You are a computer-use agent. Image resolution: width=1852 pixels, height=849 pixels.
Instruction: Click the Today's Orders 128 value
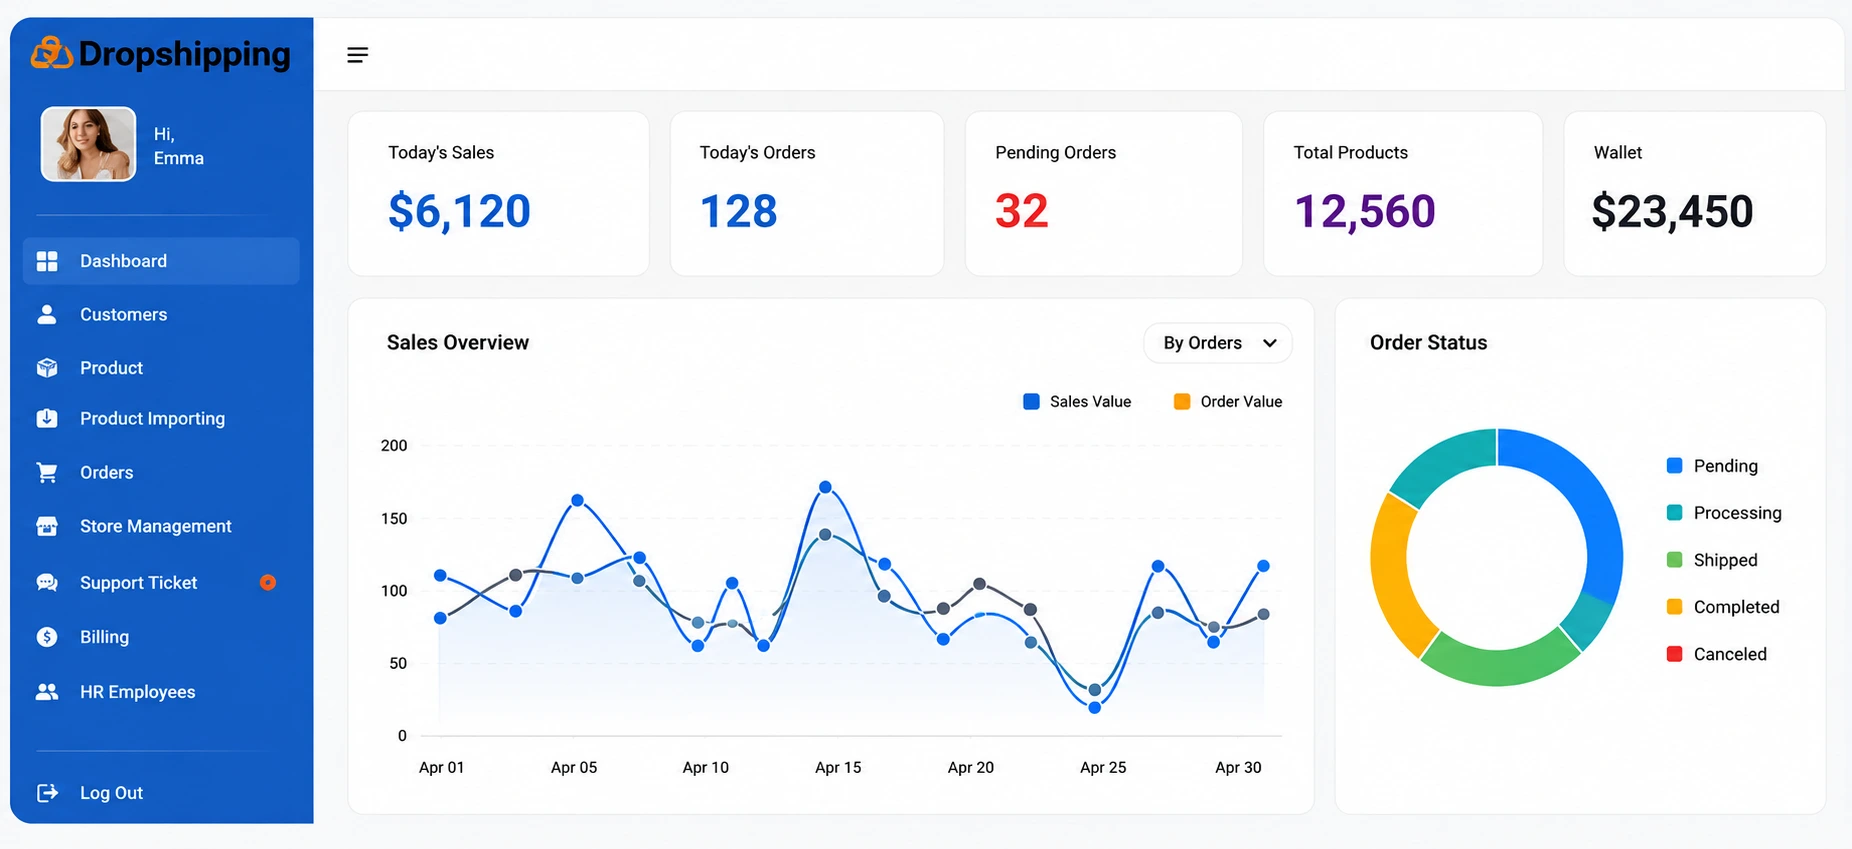tap(738, 211)
